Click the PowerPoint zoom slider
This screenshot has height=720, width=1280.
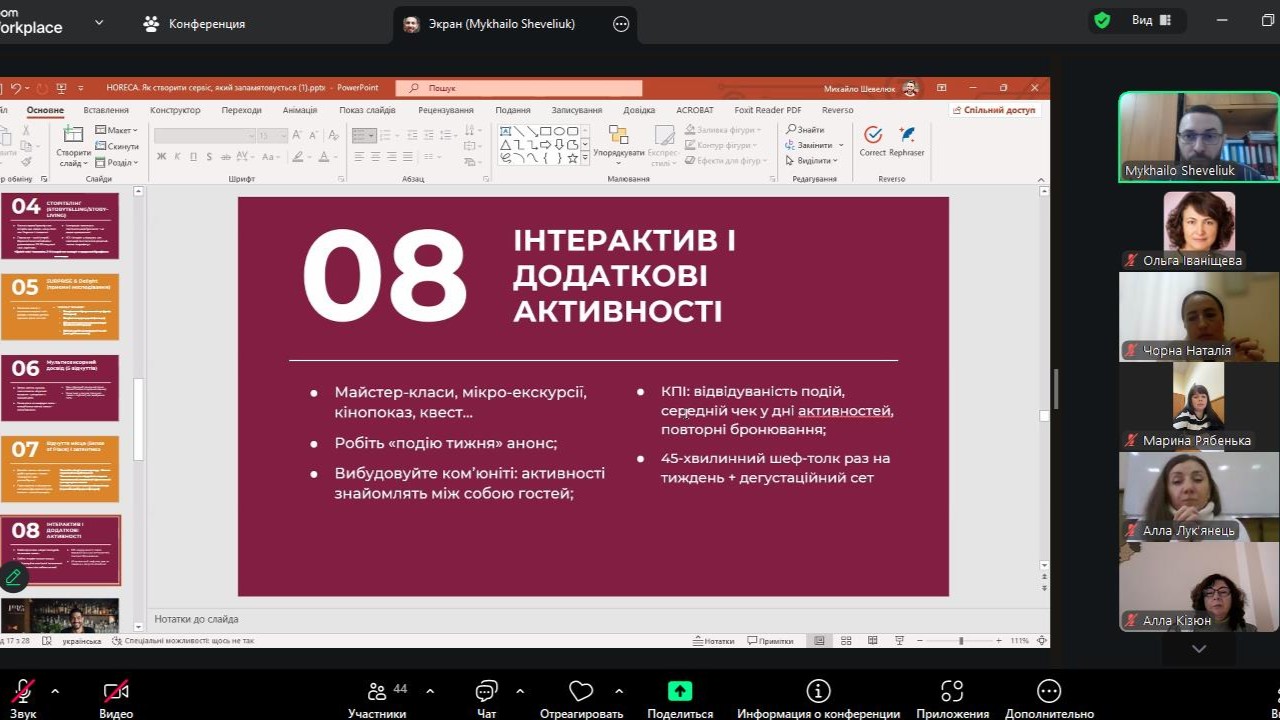(x=961, y=641)
